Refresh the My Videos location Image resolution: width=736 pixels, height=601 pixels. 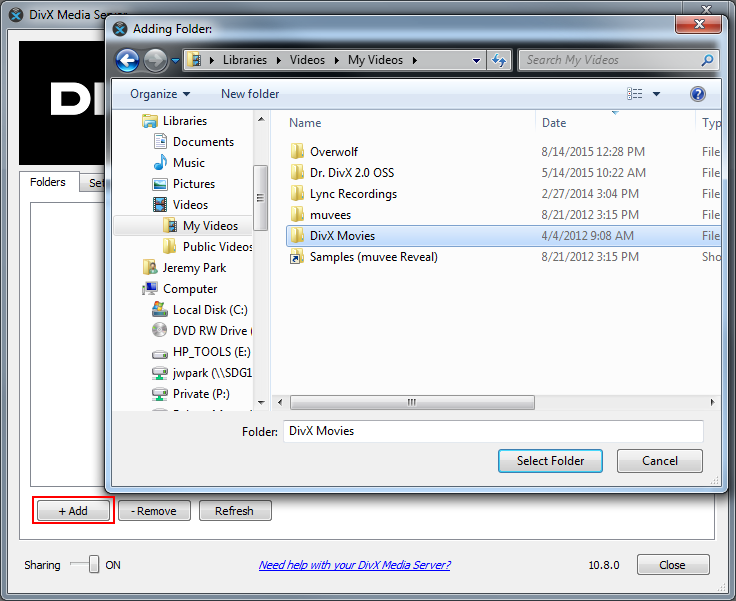coord(498,60)
